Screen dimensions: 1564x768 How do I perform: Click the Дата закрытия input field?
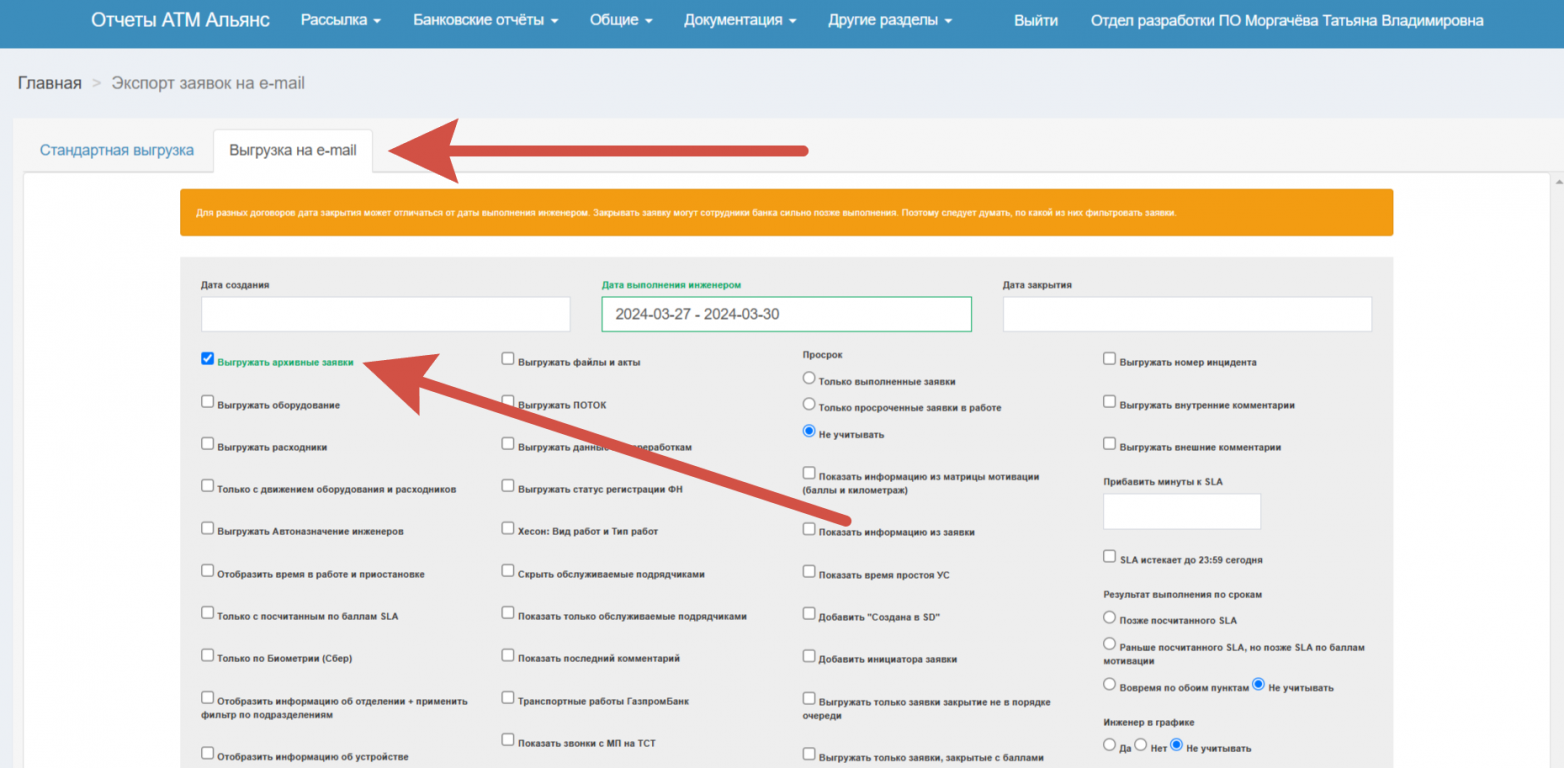click(1187, 314)
